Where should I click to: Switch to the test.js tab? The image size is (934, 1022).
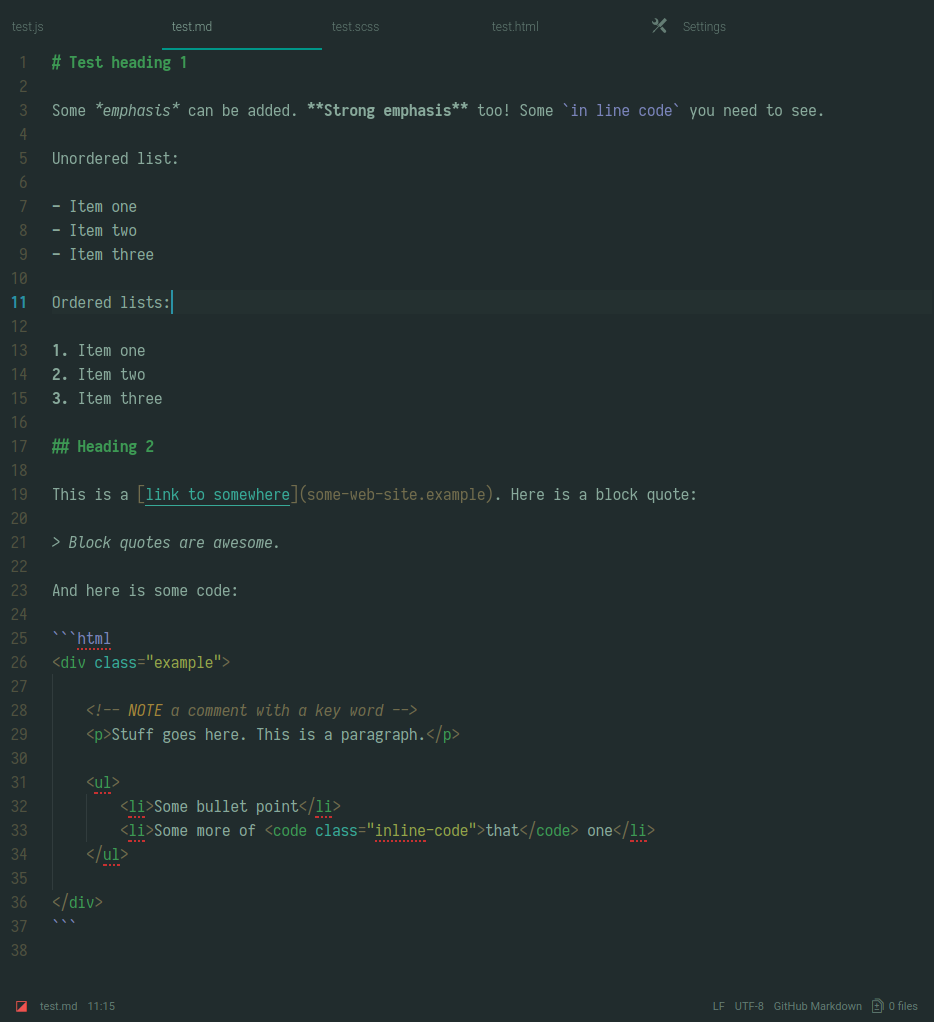27,27
